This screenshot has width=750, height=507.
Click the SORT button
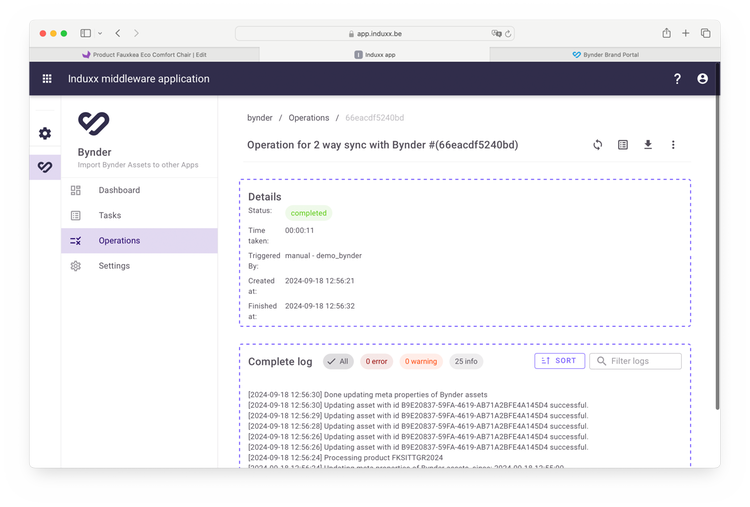(560, 361)
